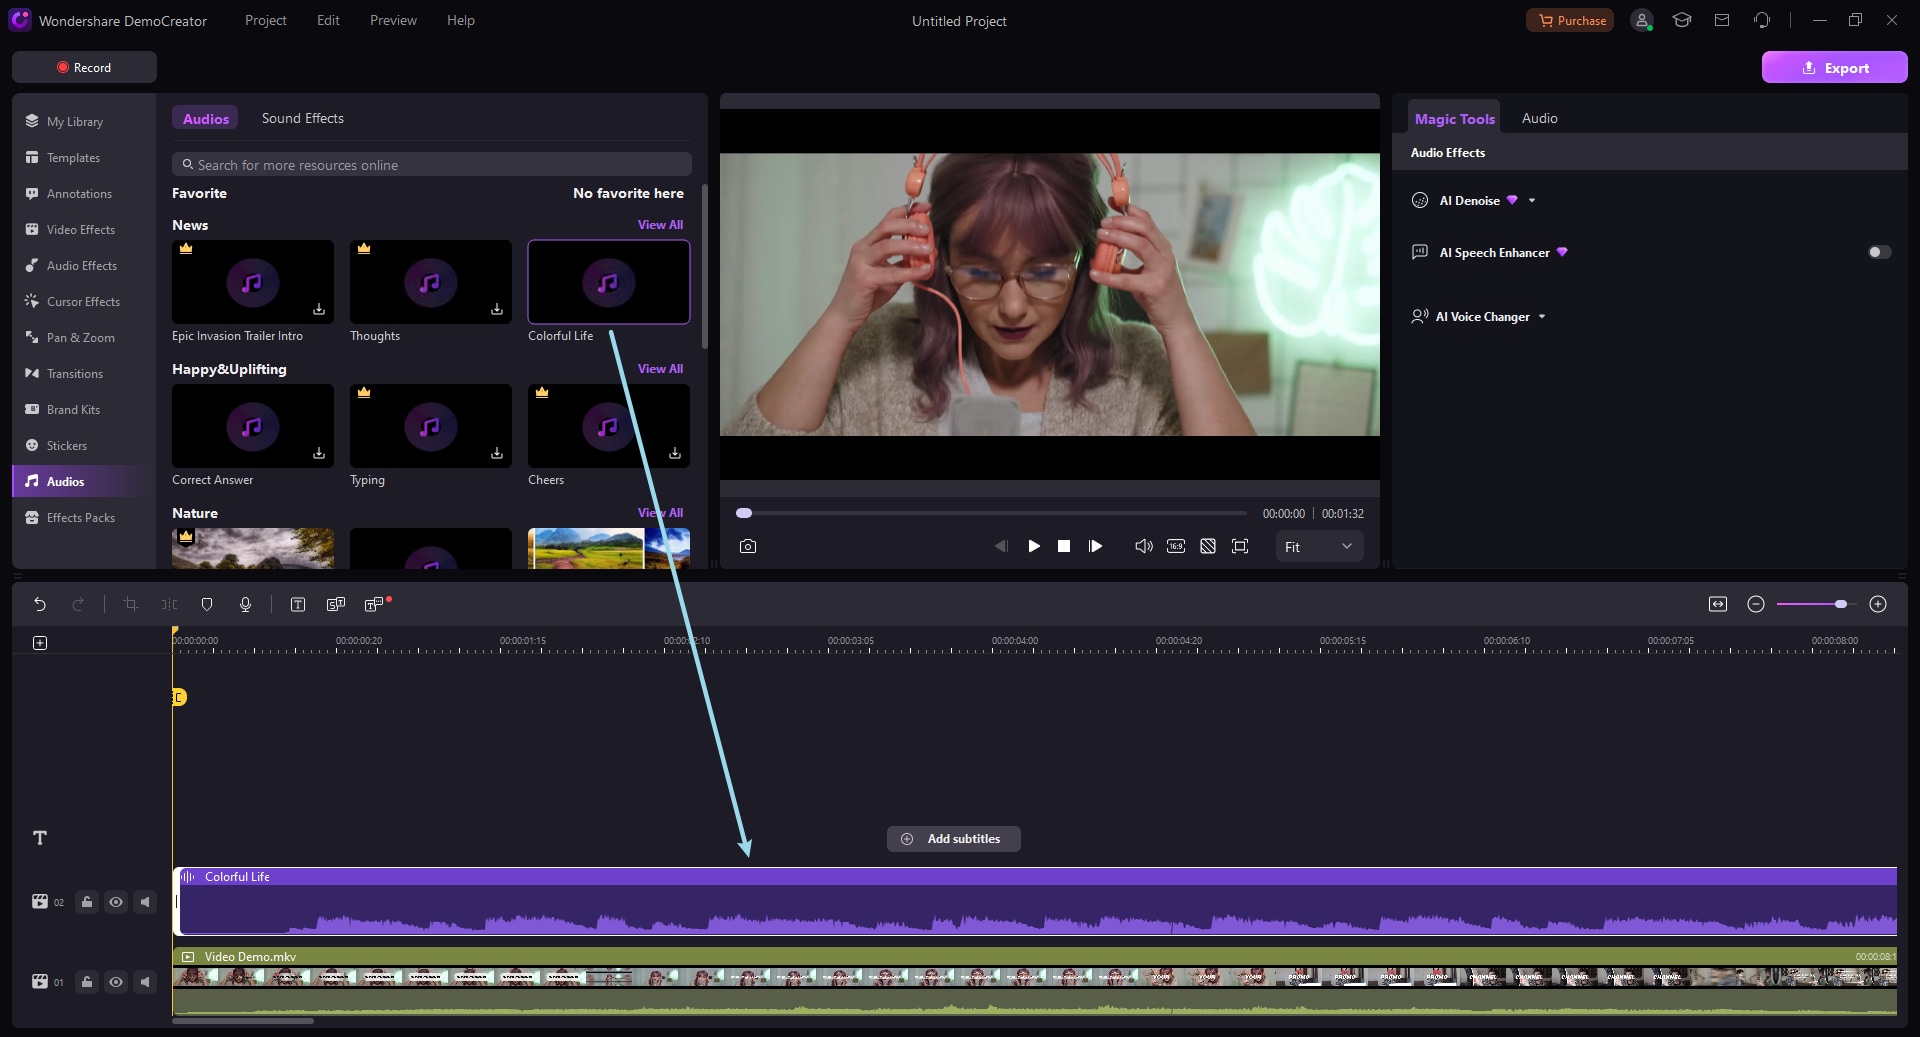Click the snapshot camera icon under preview
The width and height of the screenshot is (1920, 1037).
[748, 546]
